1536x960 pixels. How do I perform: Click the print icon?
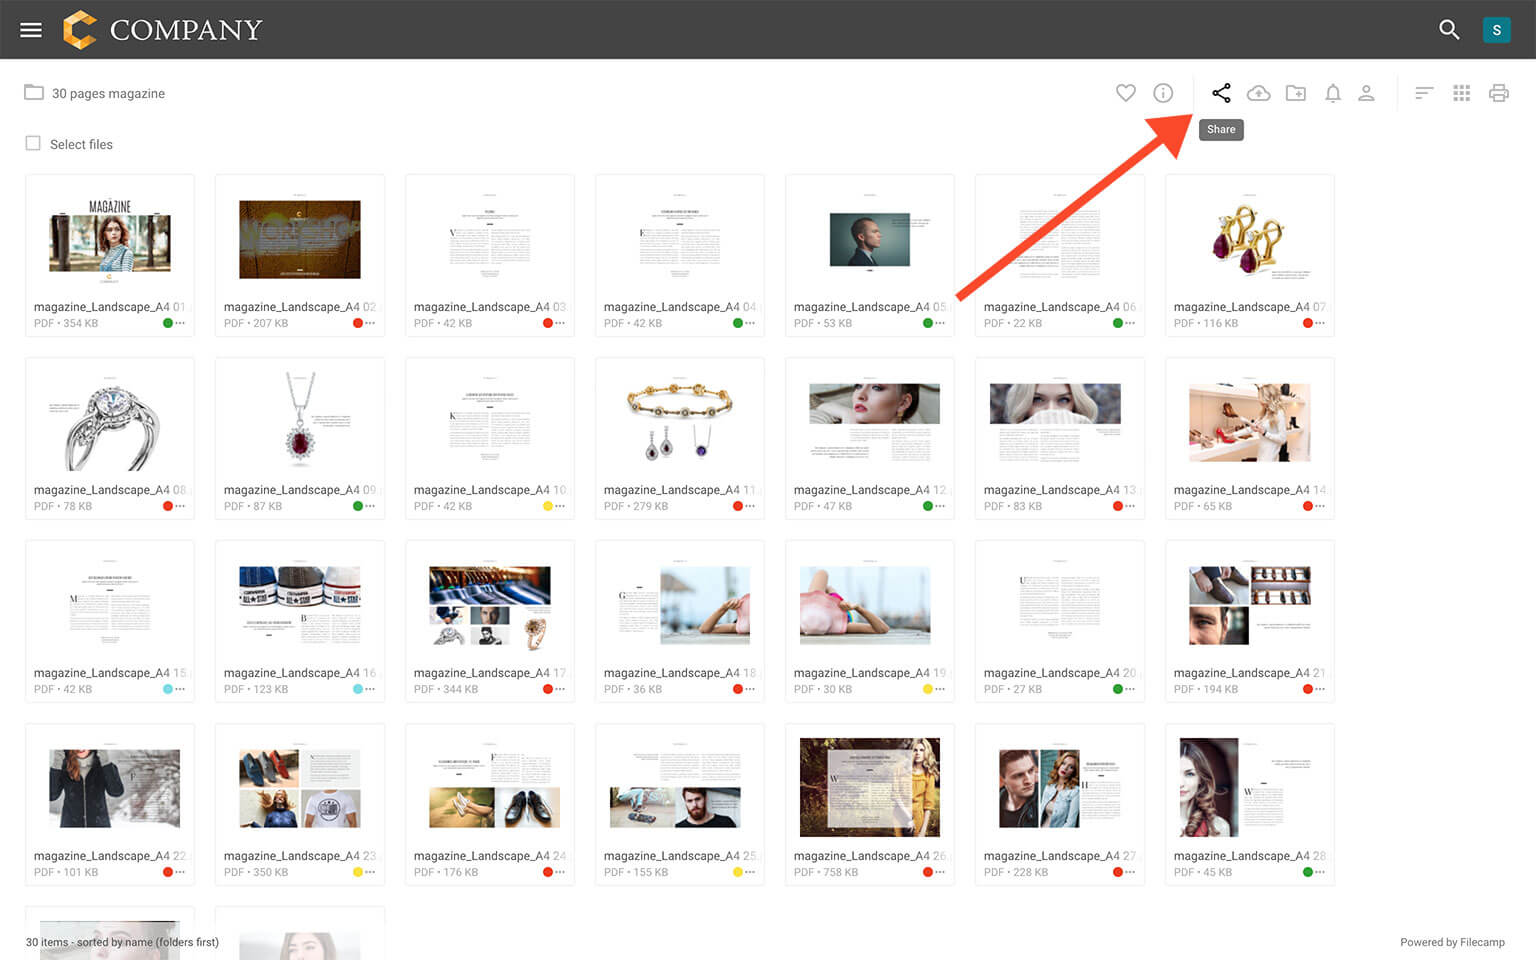(x=1498, y=93)
